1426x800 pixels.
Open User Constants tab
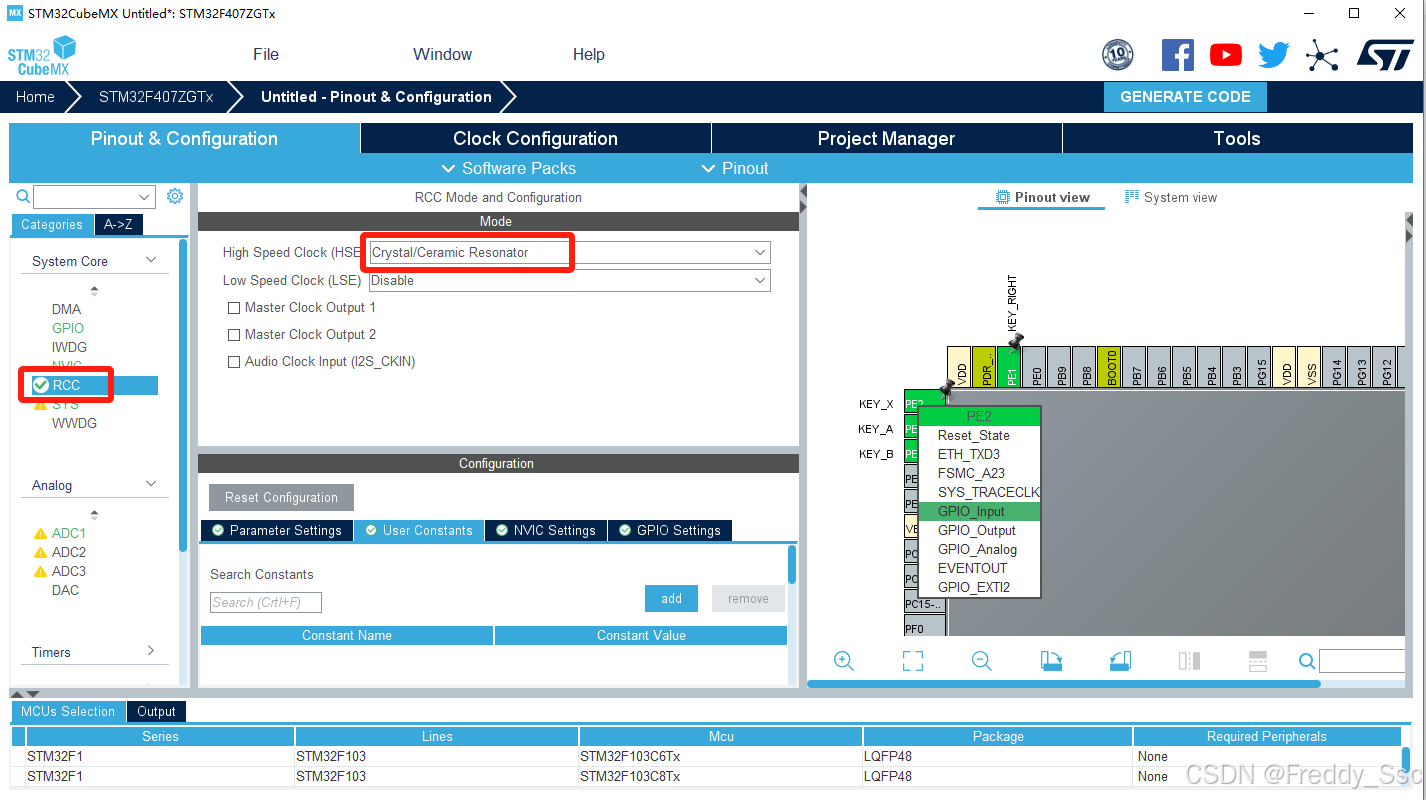(x=419, y=531)
